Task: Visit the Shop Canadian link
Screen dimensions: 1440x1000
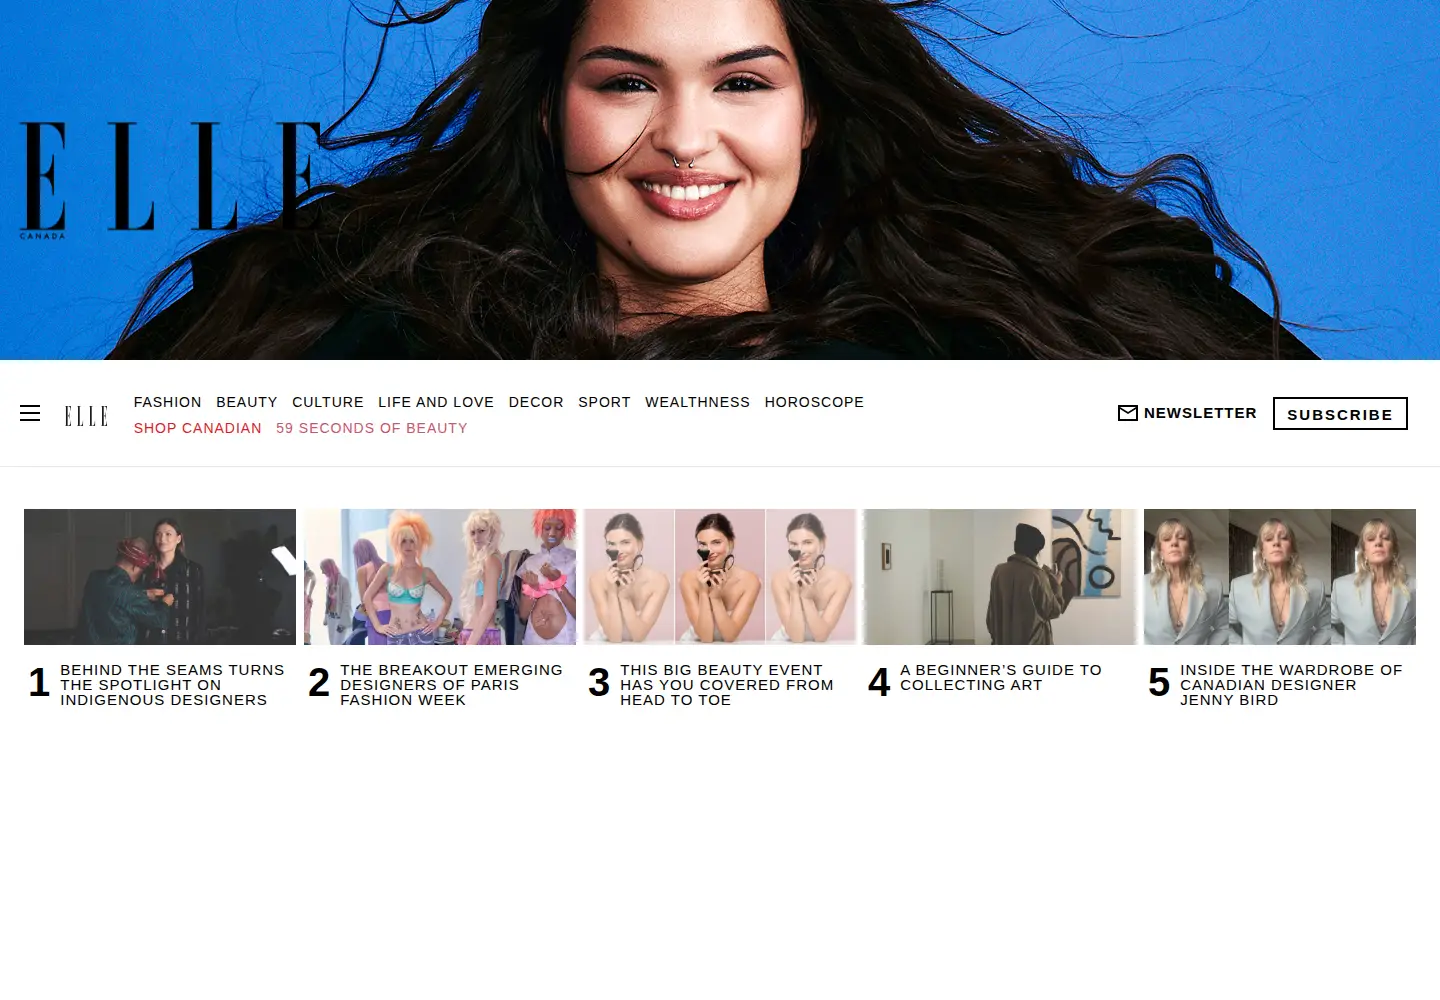Action: tap(198, 428)
